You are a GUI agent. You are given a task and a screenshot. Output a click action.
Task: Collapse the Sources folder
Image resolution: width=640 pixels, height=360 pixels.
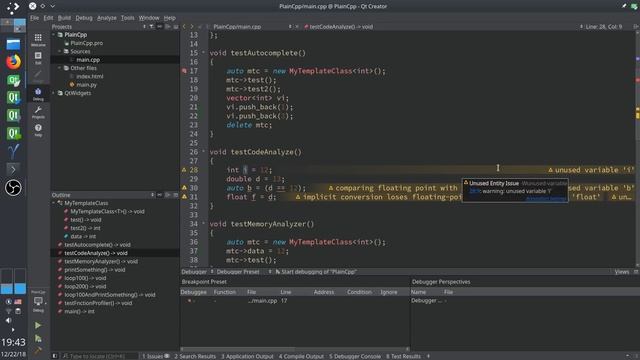60,51
